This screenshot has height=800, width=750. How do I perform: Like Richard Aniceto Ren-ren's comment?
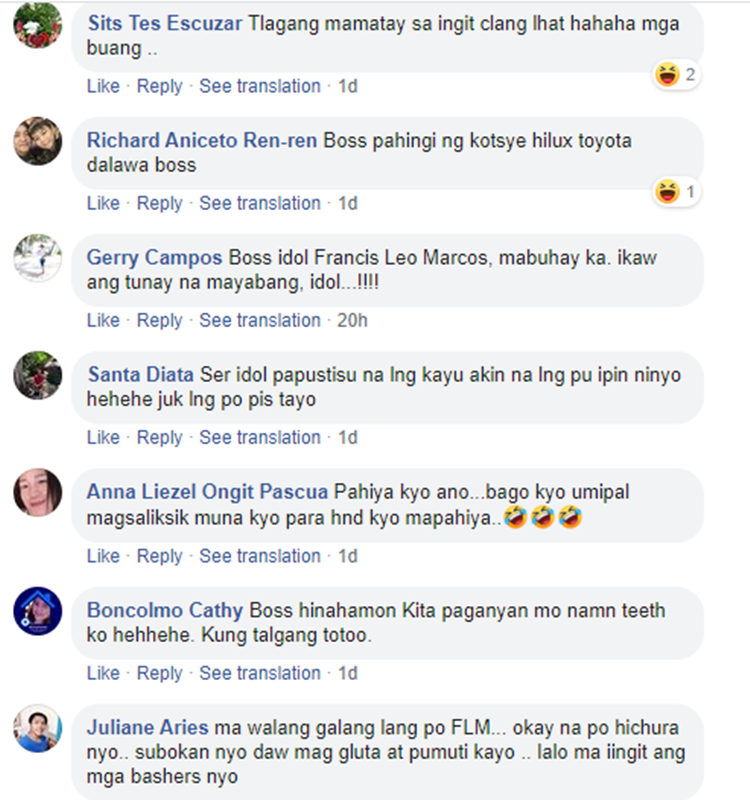(x=103, y=204)
